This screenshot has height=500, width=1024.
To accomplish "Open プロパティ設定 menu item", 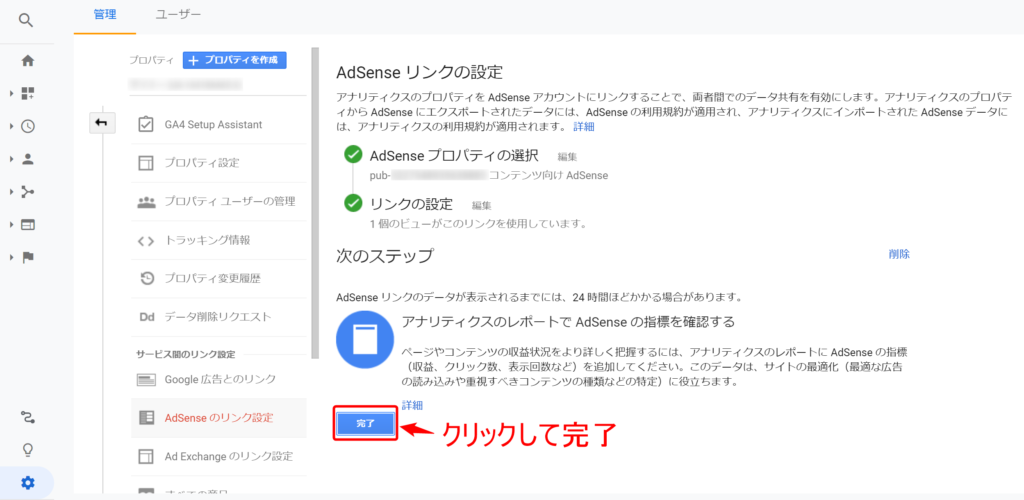I will pyautogui.click(x=219, y=163).
